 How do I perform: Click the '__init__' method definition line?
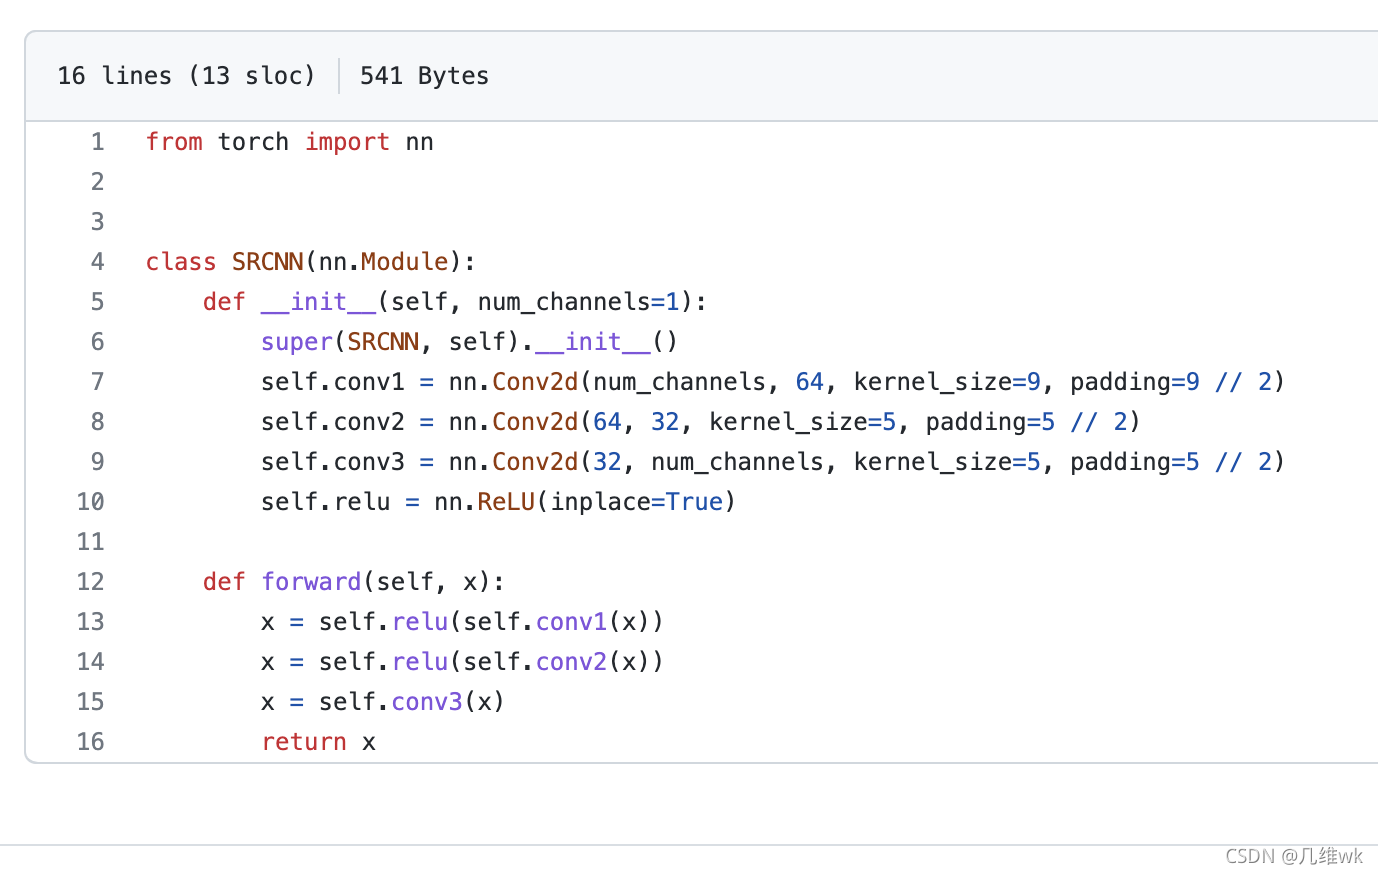pyautogui.click(x=455, y=302)
